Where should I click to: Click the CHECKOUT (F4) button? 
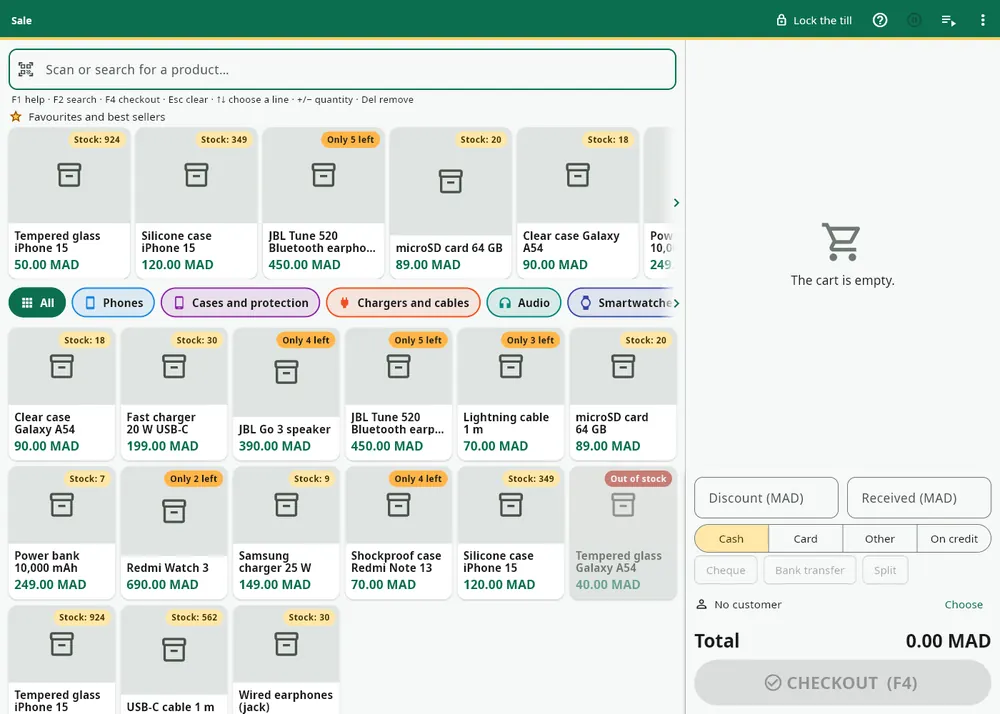click(842, 683)
